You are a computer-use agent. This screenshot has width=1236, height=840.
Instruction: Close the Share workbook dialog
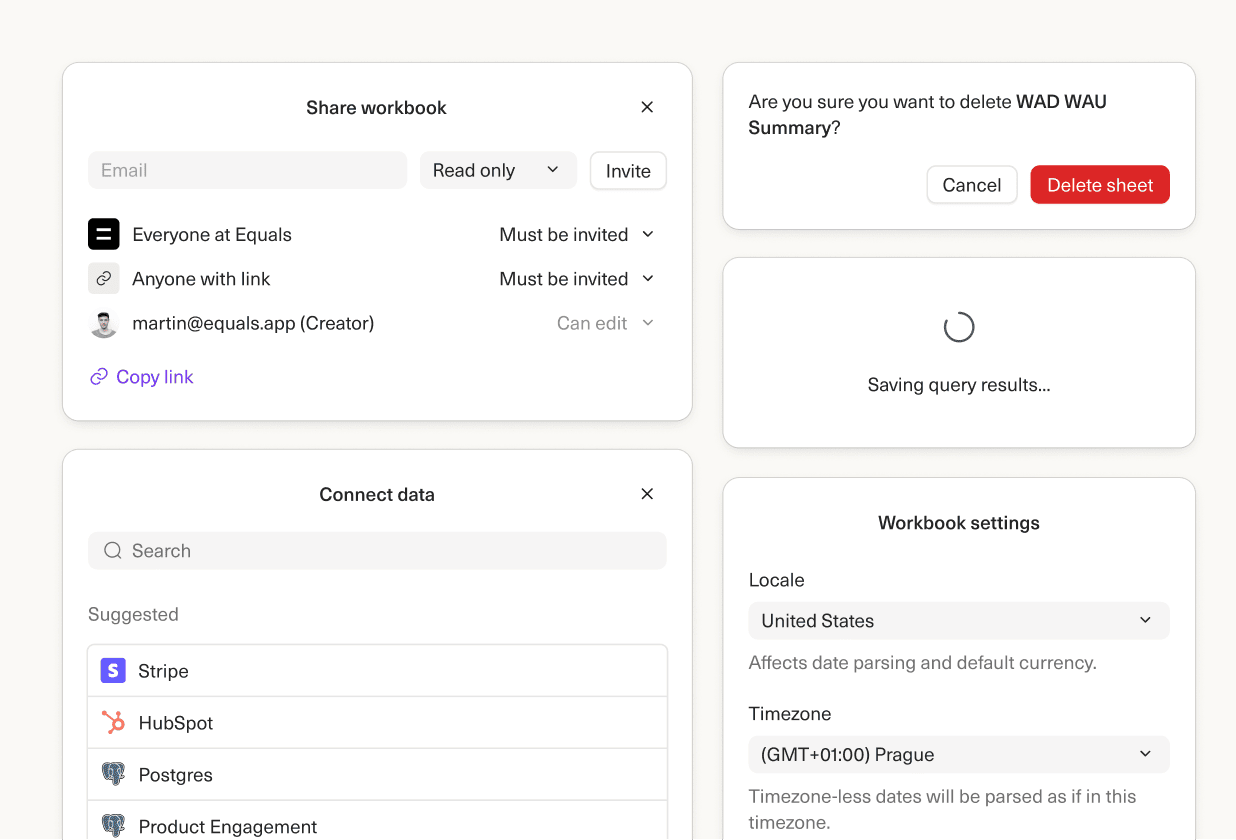click(x=647, y=107)
